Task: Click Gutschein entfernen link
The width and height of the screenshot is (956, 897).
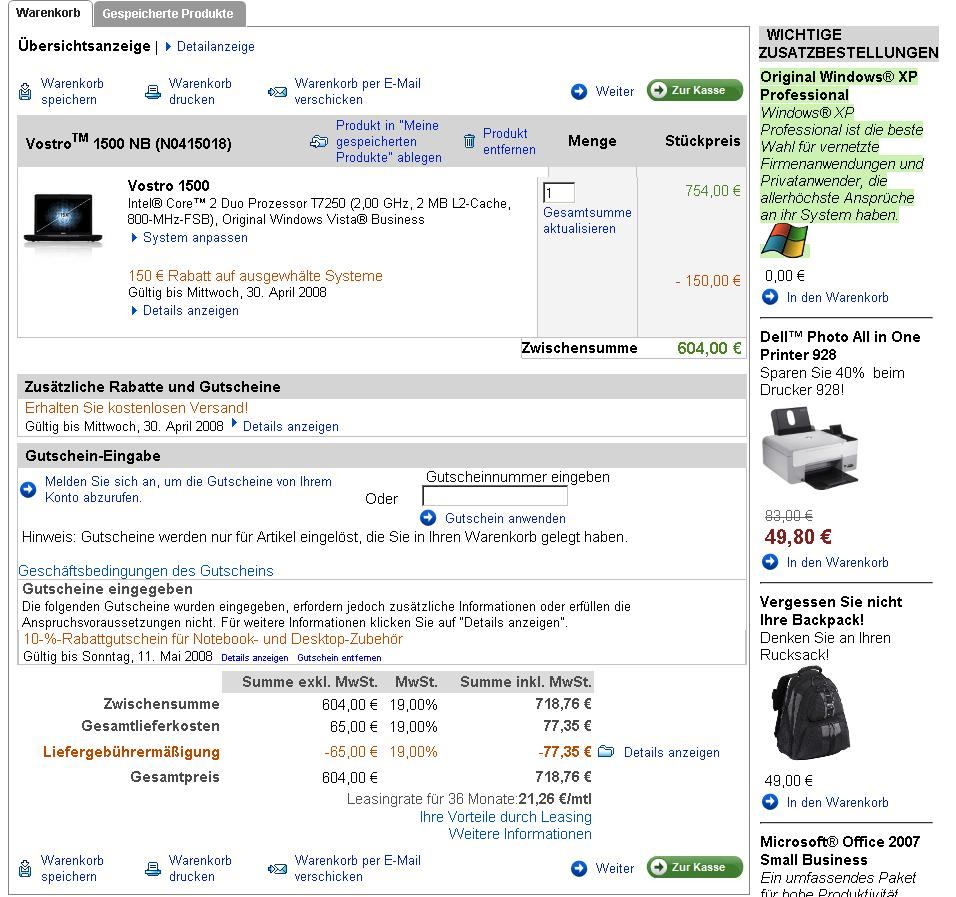Action: [339, 658]
